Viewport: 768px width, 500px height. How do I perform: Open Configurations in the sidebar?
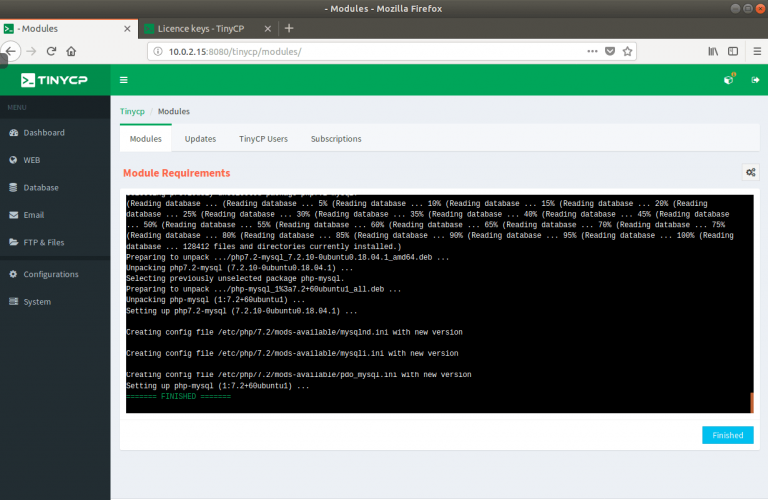click(50, 274)
